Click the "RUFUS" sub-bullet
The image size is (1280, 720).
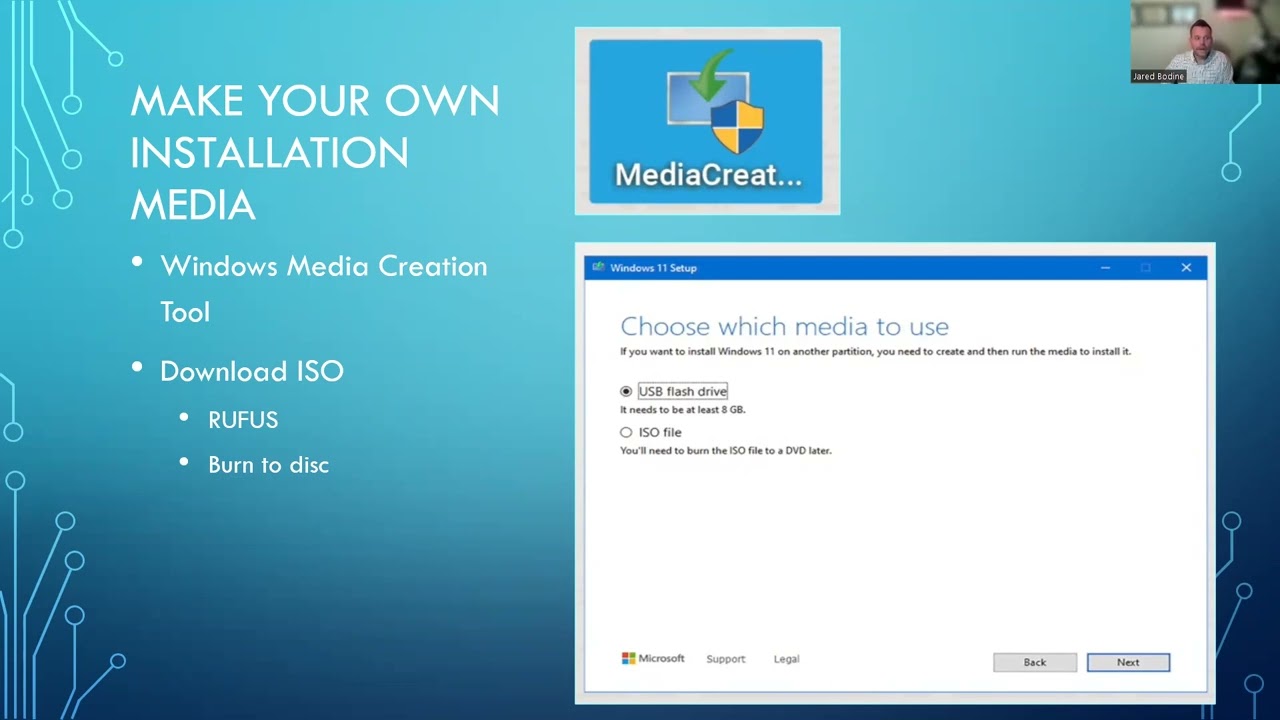pyautogui.click(x=243, y=420)
